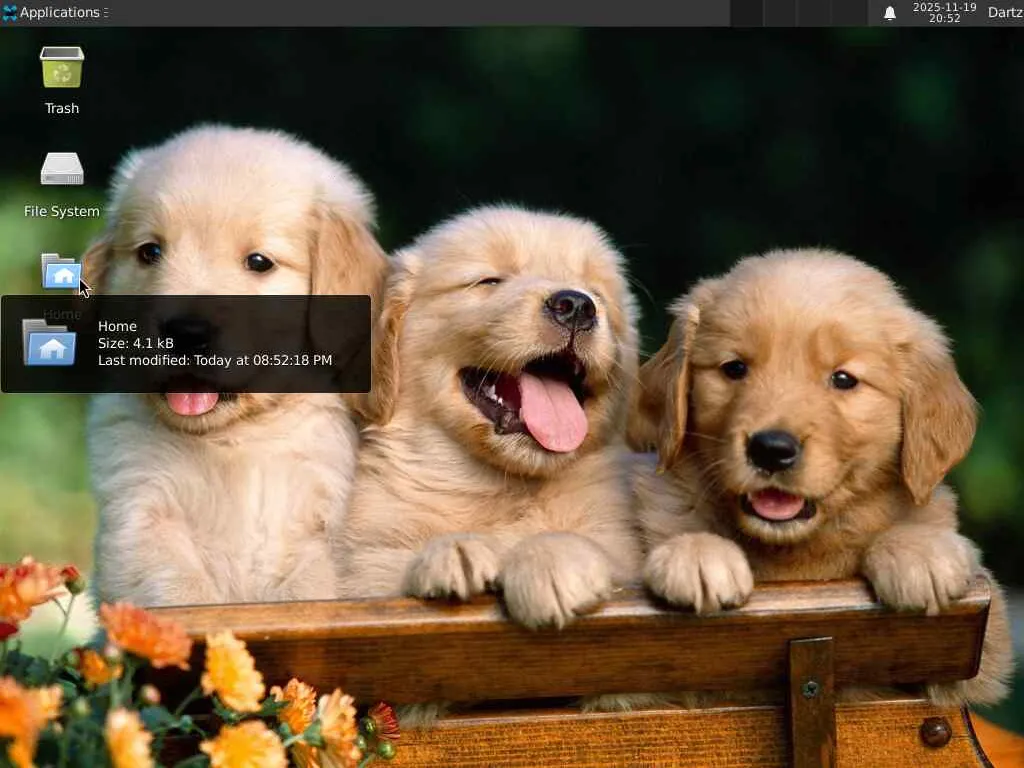Open the Dartz user menu
The image size is (1024, 768).
click(x=1005, y=12)
